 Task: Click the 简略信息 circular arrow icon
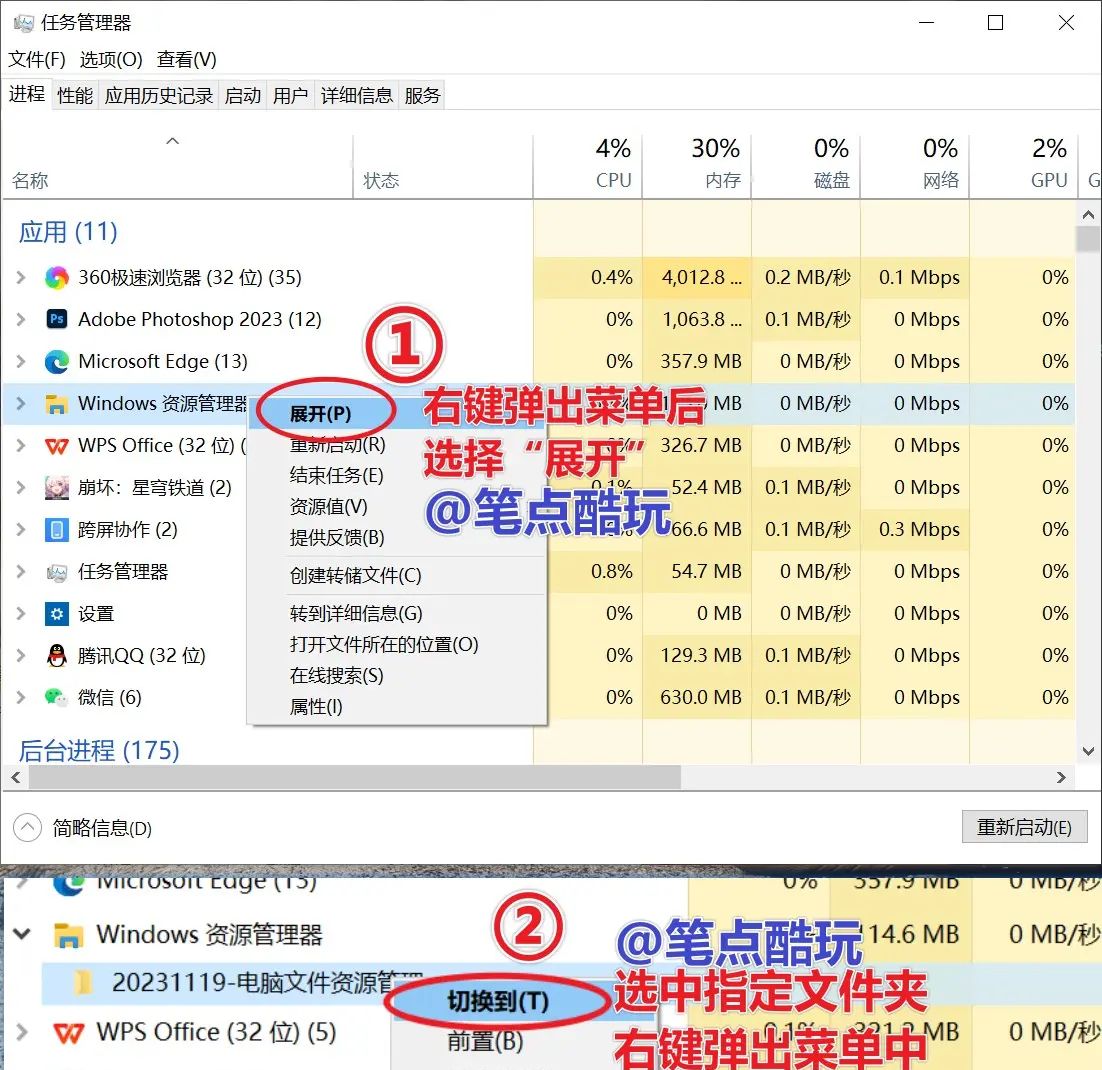(27, 827)
